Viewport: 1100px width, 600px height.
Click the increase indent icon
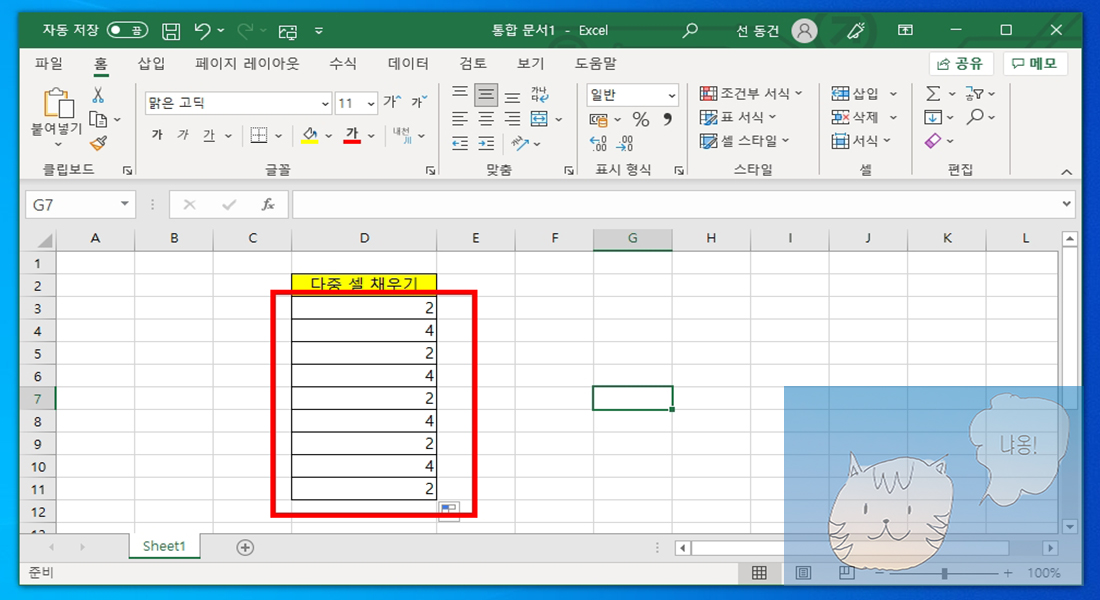[486, 144]
